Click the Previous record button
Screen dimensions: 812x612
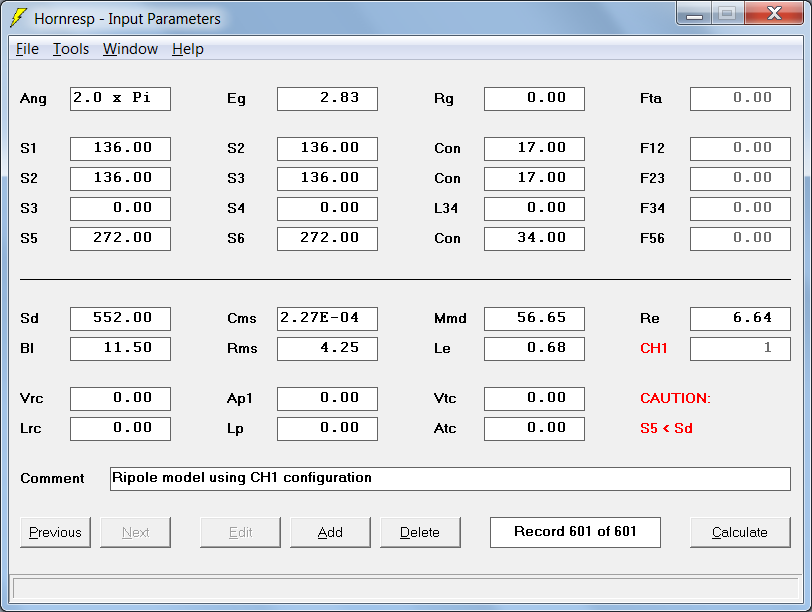(x=55, y=532)
